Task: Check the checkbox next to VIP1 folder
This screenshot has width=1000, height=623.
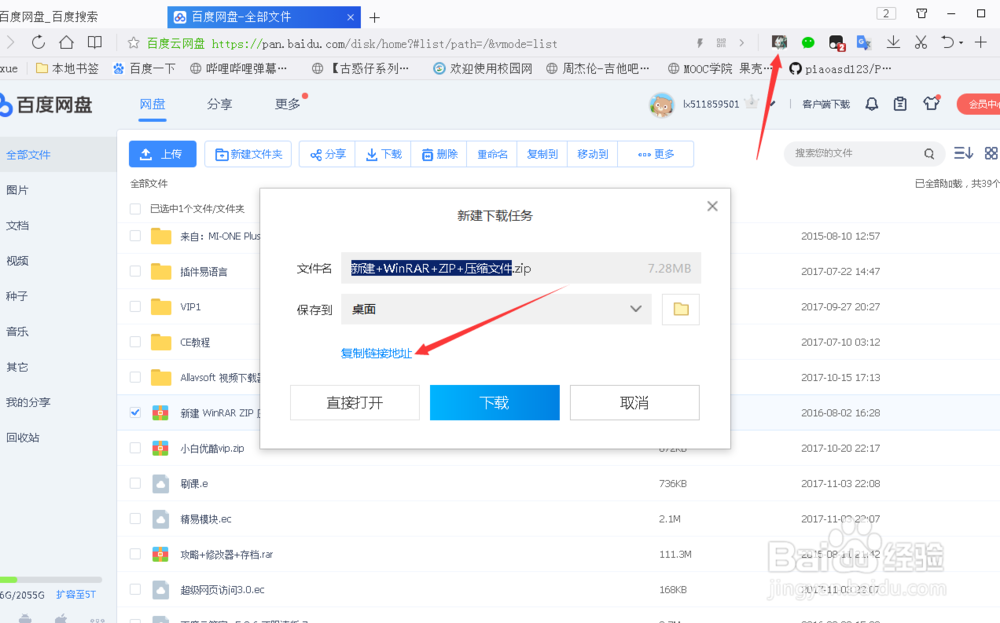Action: [x=135, y=307]
